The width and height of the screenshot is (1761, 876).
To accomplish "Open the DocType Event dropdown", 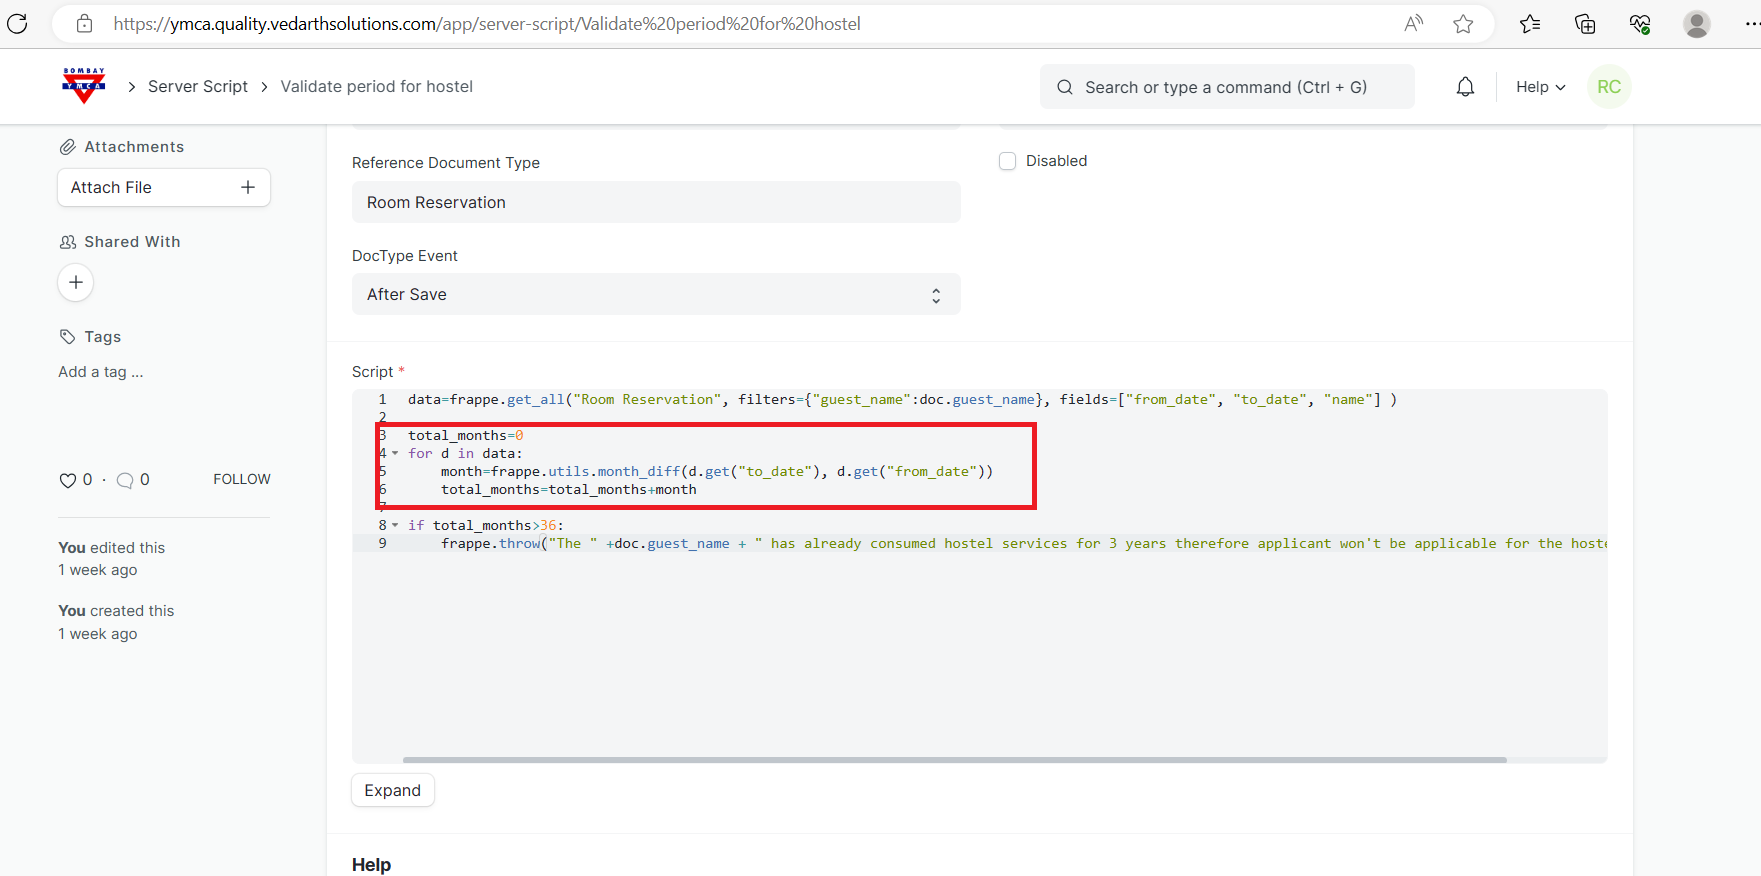I will [x=655, y=294].
